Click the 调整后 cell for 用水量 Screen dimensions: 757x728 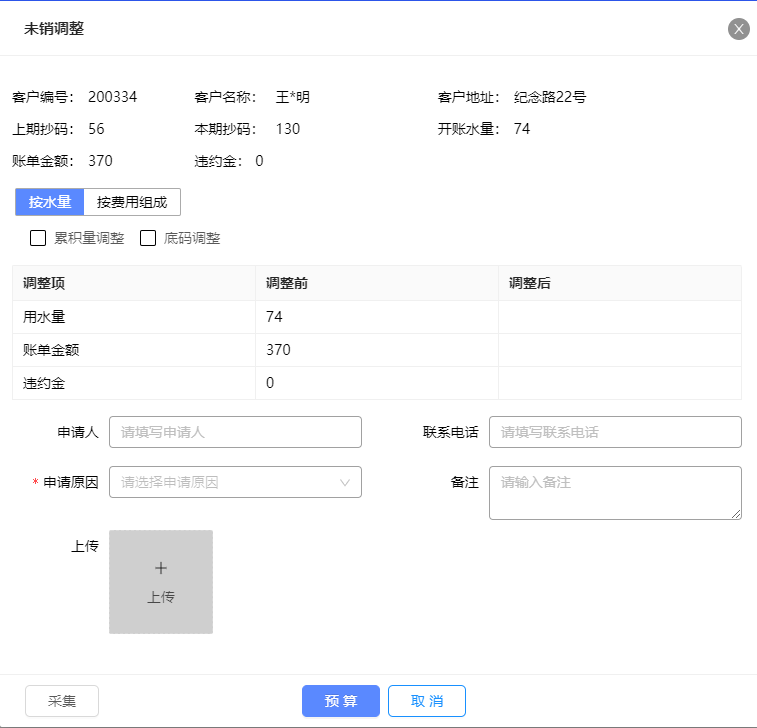620,317
